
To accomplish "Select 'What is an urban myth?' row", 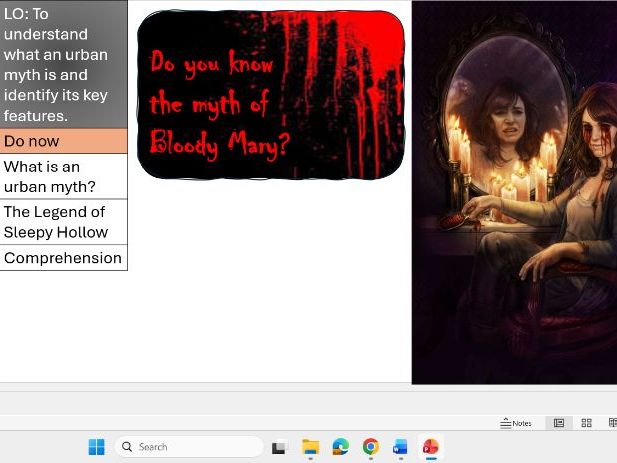I will click(x=64, y=176).
